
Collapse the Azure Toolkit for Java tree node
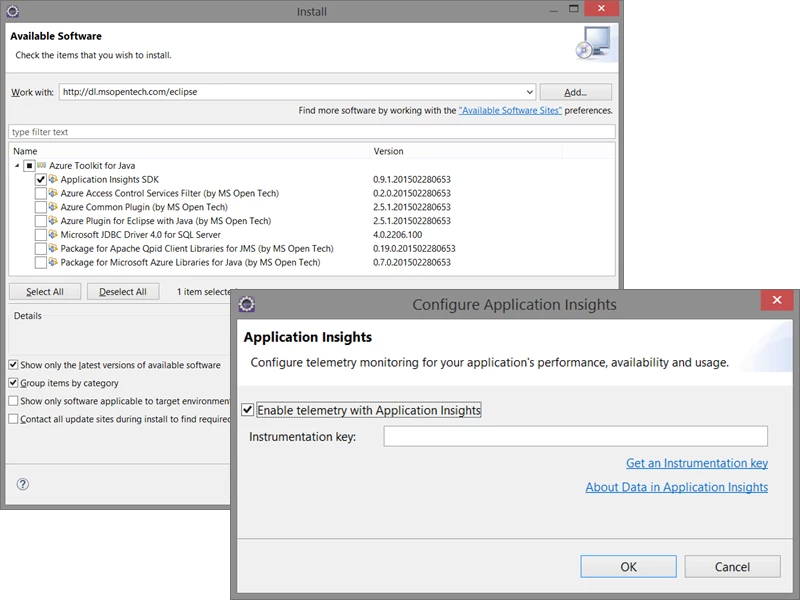tap(17, 165)
